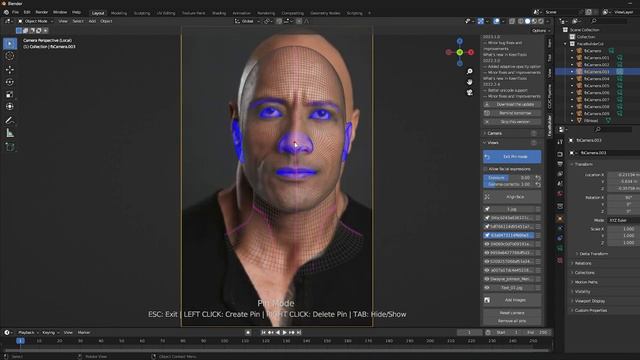Open the Tool properties tab icon
The image size is (640, 360).
tap(560, 142)
